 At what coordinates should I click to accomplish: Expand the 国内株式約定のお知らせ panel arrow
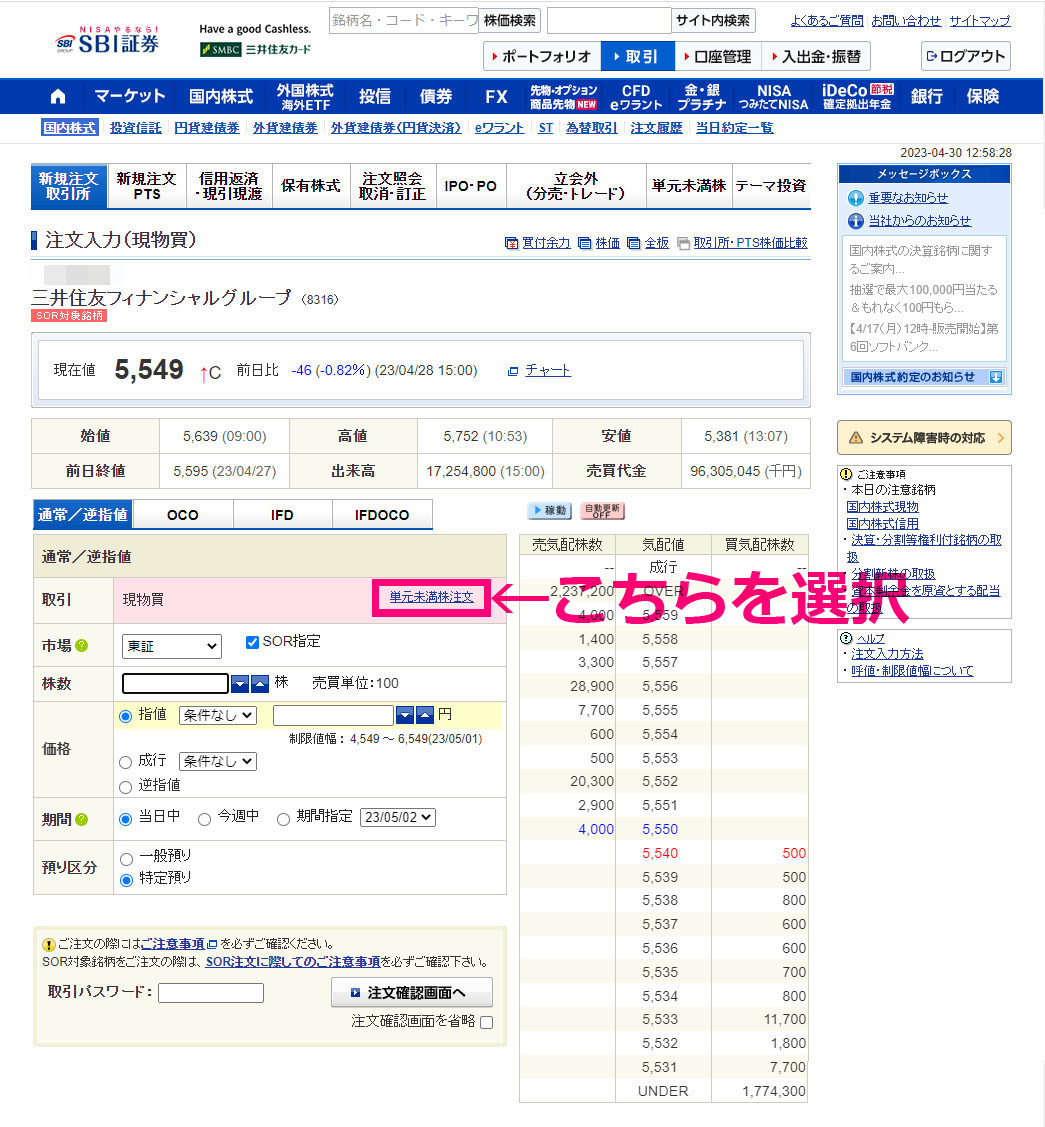click(x=995, y=377)
